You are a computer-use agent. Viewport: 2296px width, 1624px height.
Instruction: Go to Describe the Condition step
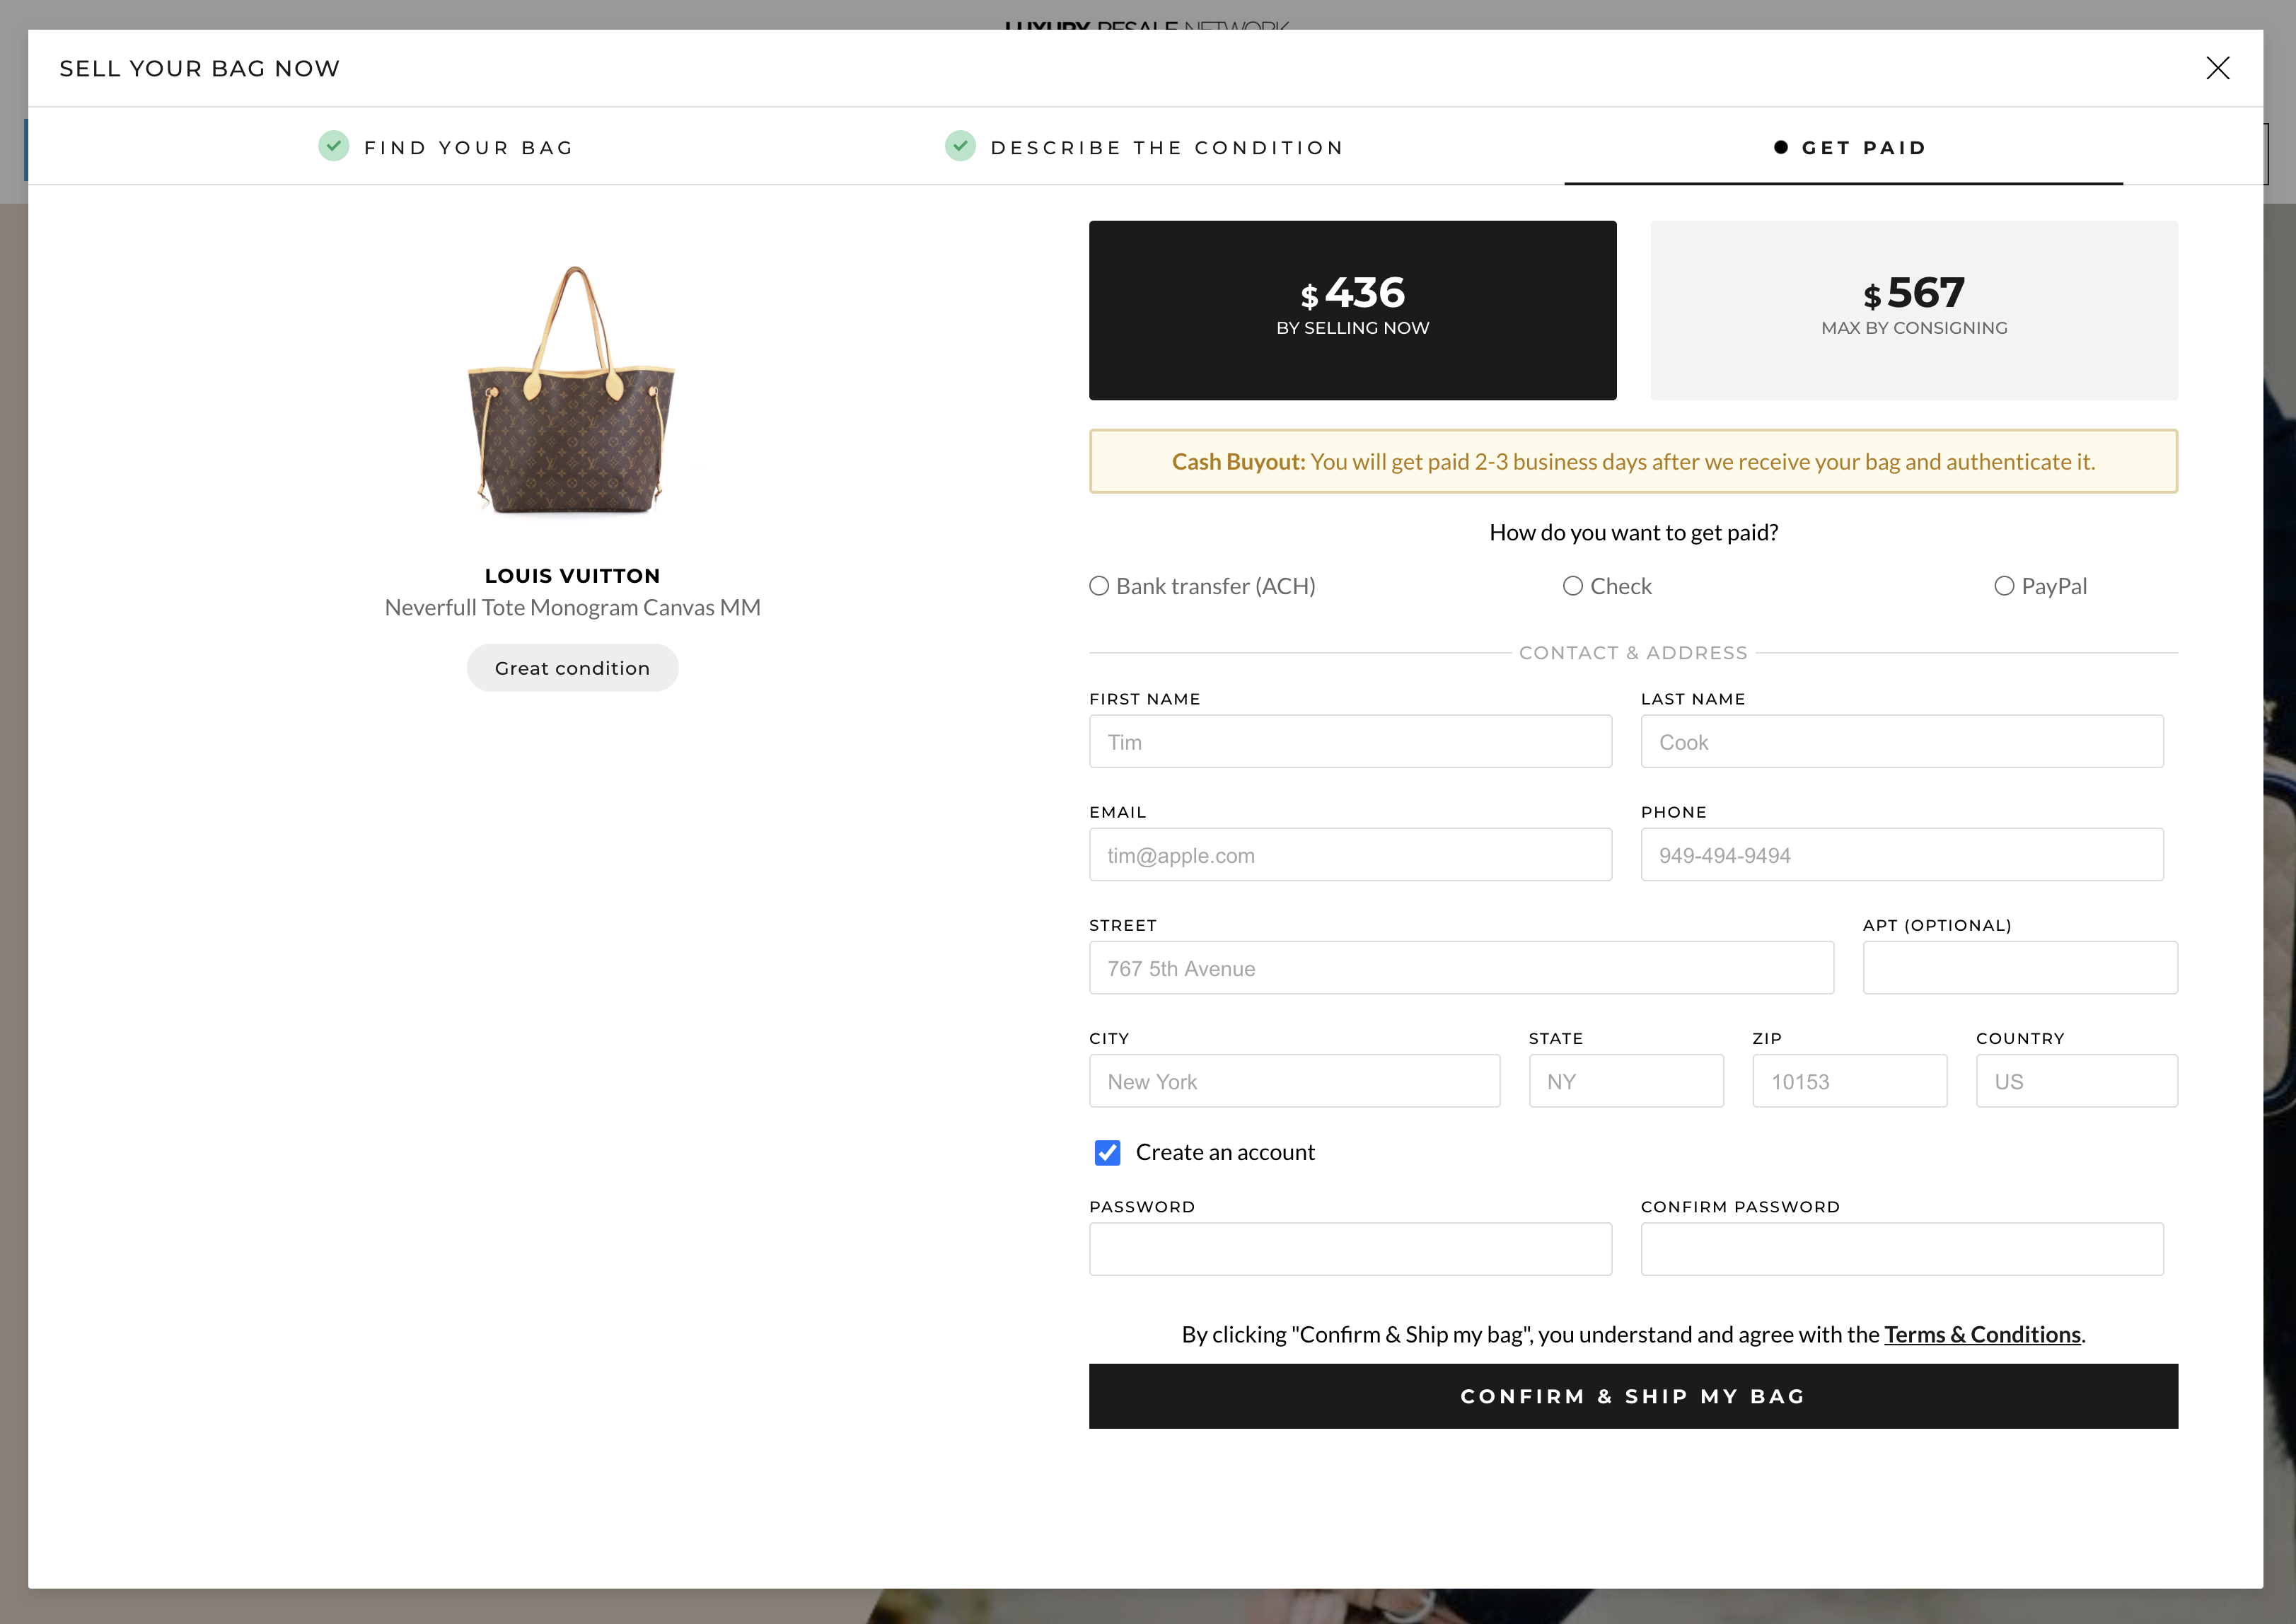pyautogui.click(x=1145, y=147)
